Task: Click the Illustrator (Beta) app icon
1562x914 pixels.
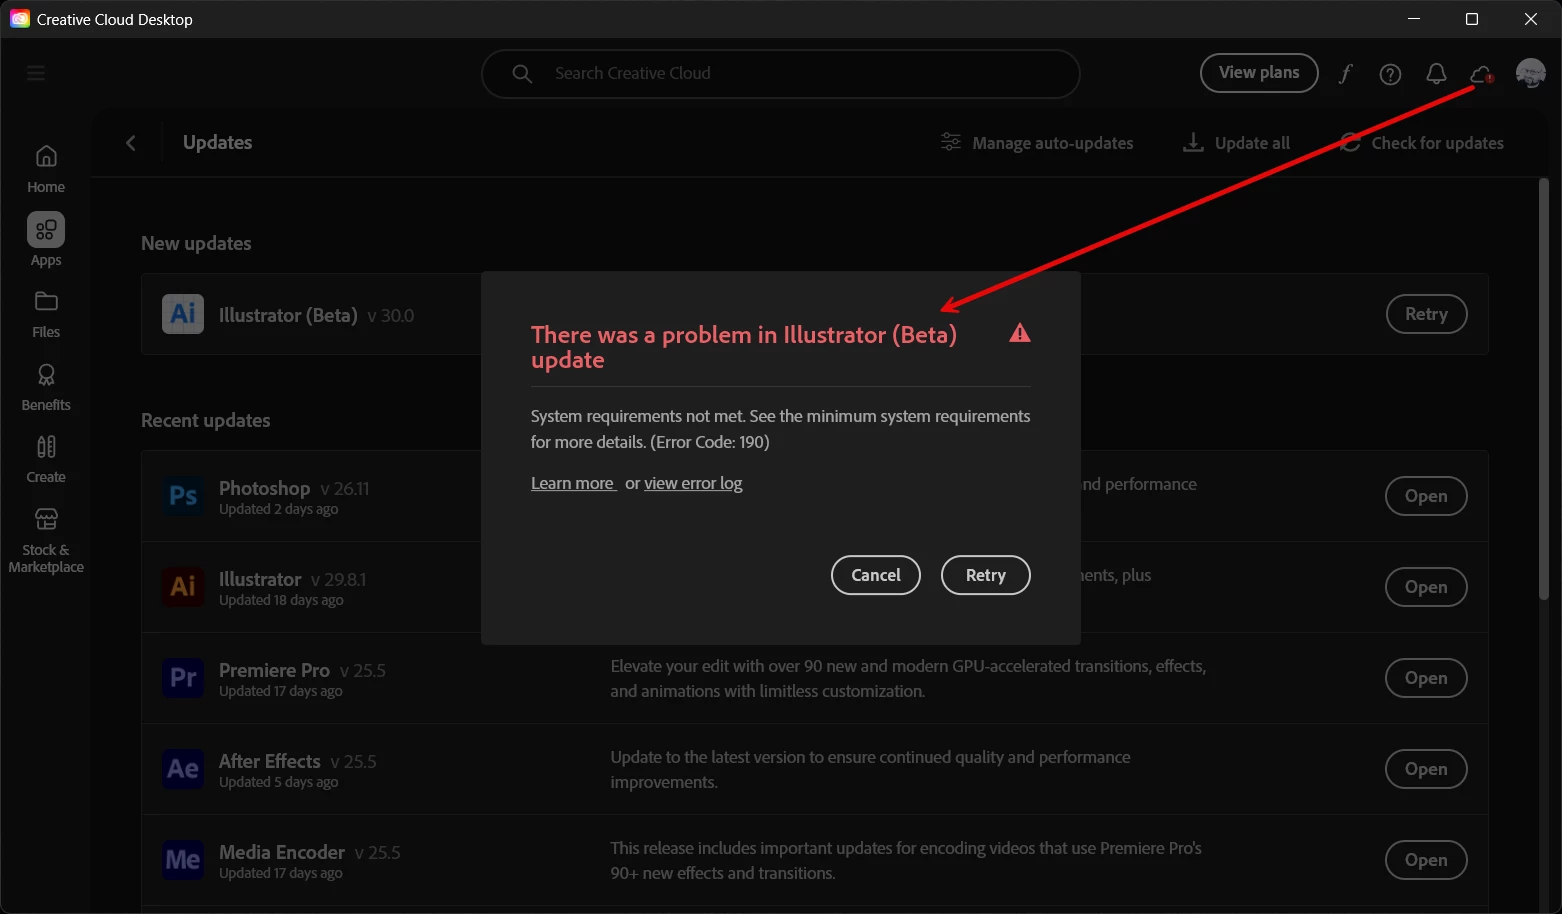Action: [183, 314]
